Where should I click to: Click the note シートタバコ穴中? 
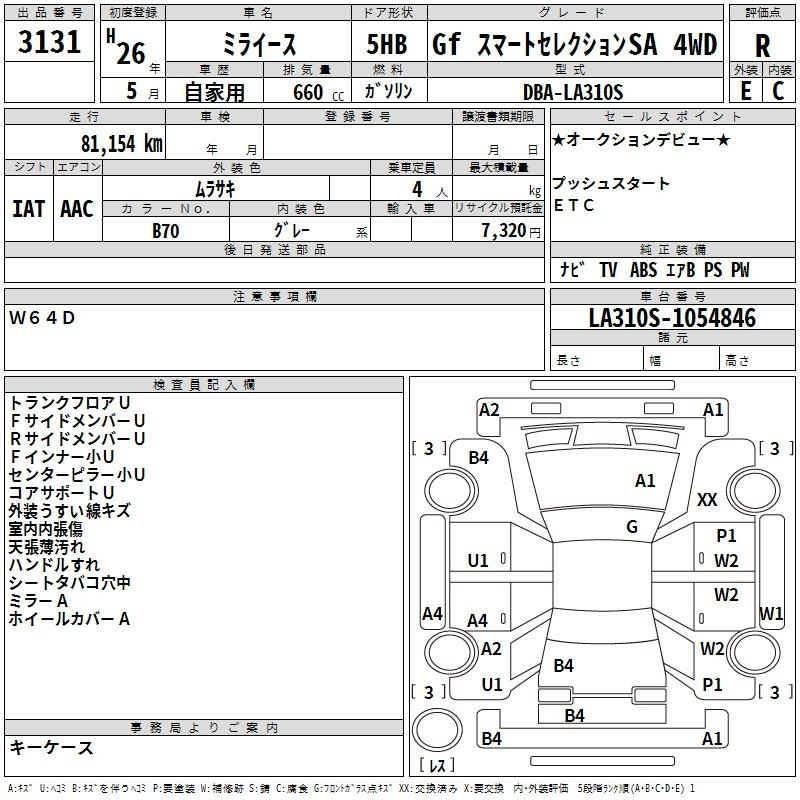click(x=70, y=583)
